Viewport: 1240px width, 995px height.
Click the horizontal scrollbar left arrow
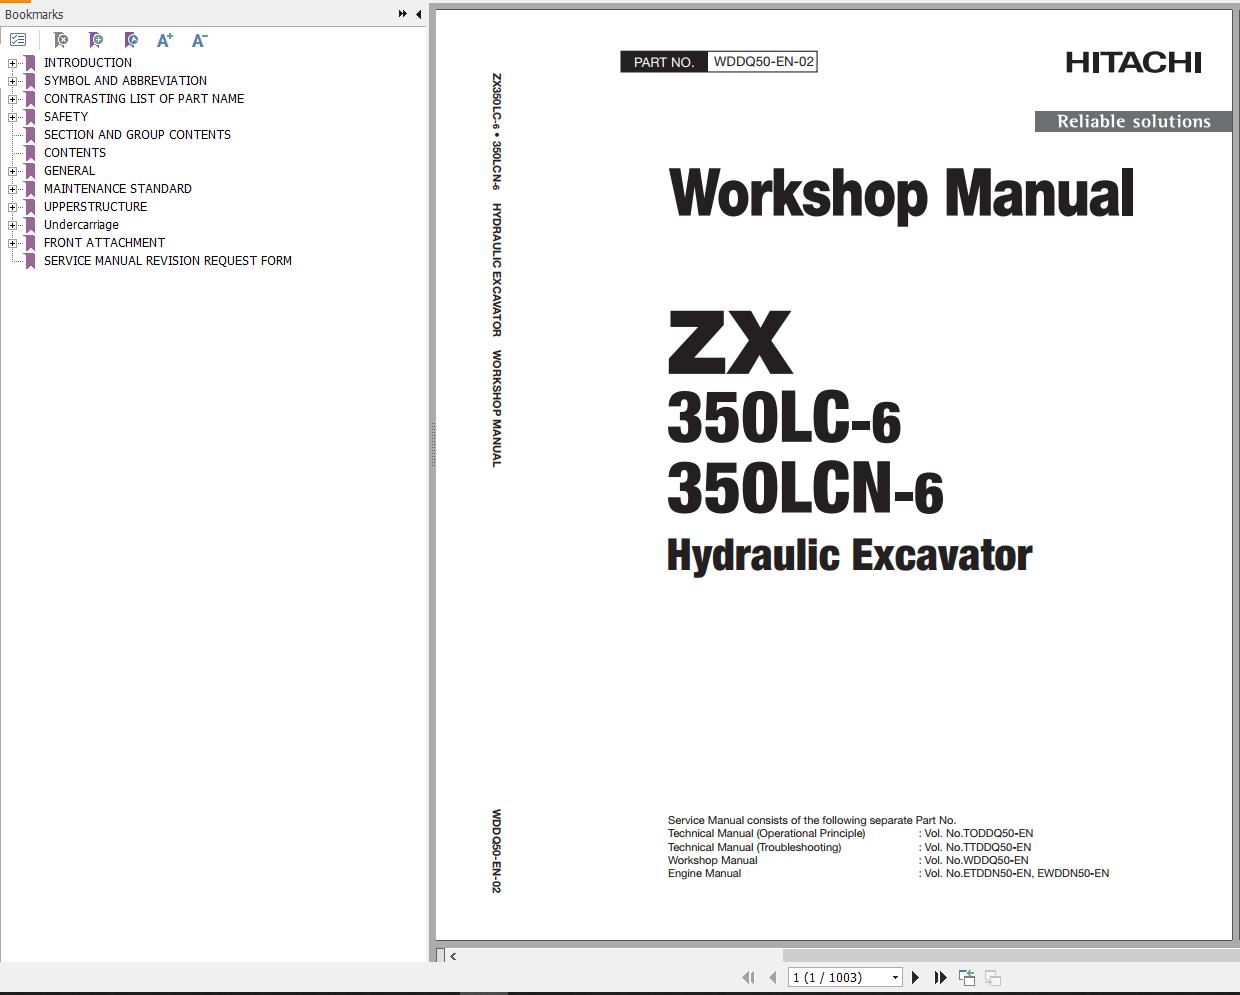(x=454, y=956)
